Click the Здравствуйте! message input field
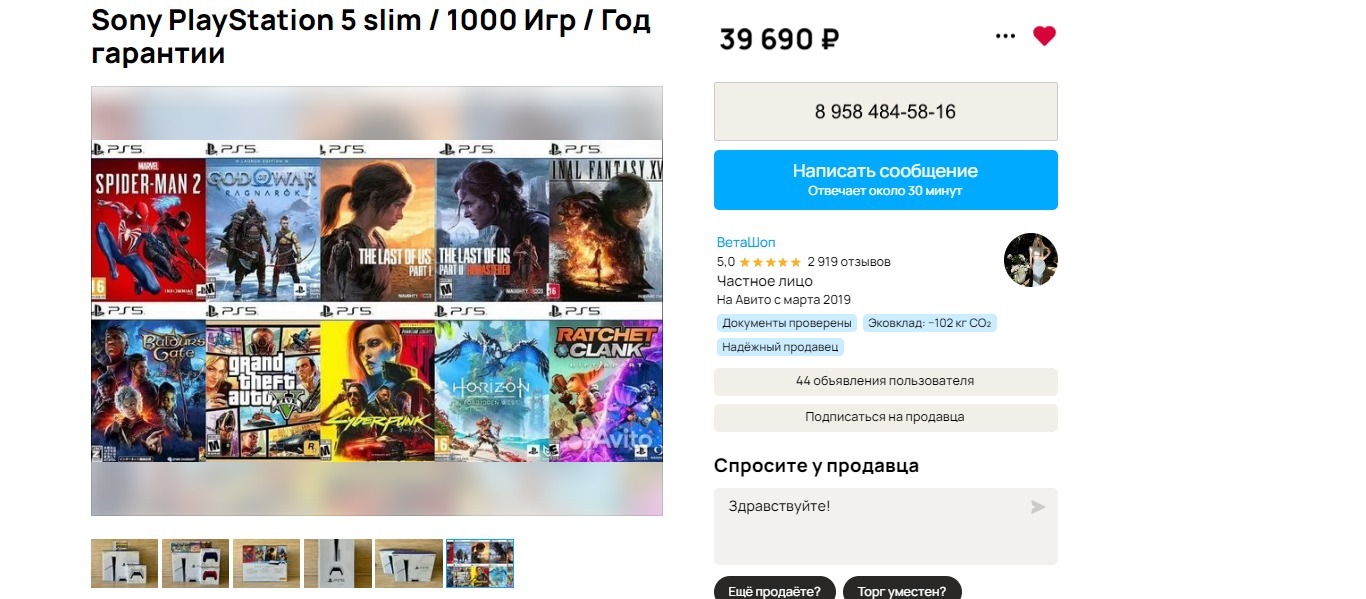 click(885, 526)
